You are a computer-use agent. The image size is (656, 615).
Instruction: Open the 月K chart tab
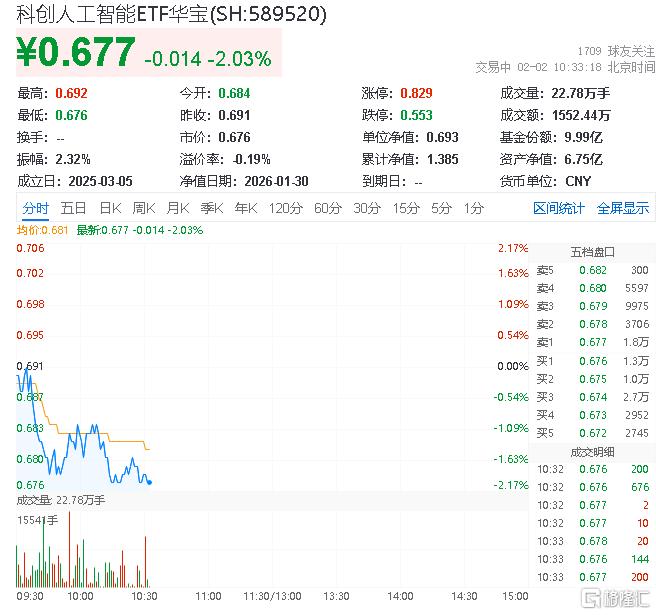coord(177,208)
